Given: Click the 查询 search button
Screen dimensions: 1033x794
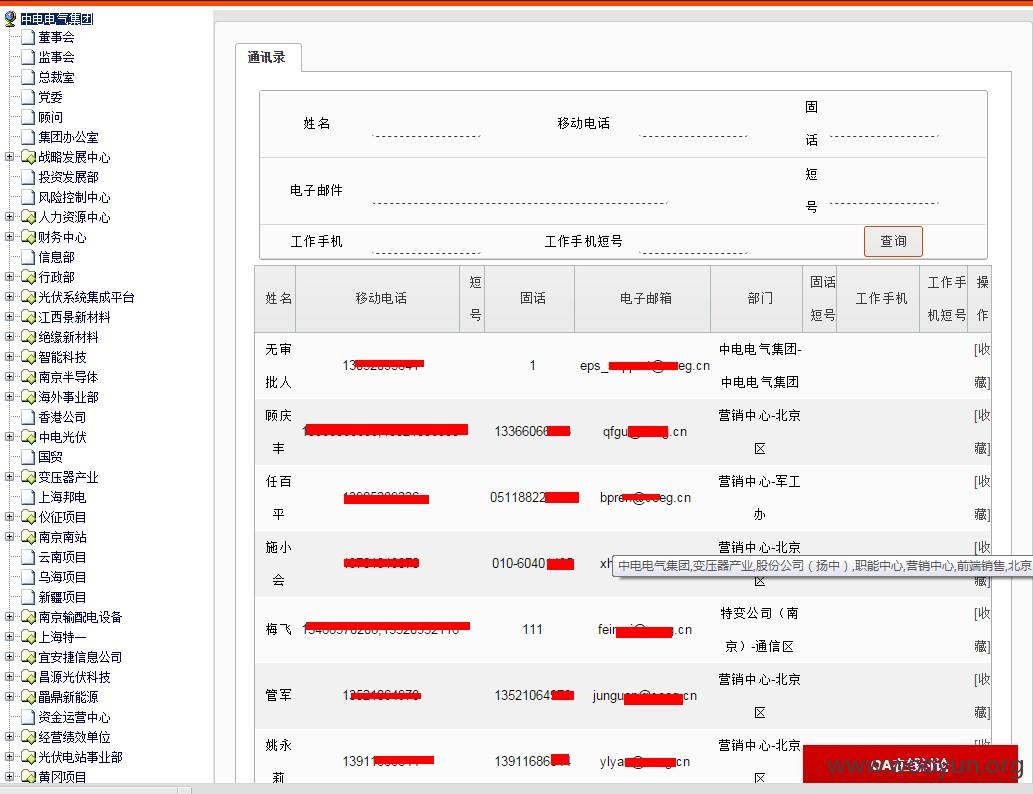Looking at the screenshot, I should (893, 241).
